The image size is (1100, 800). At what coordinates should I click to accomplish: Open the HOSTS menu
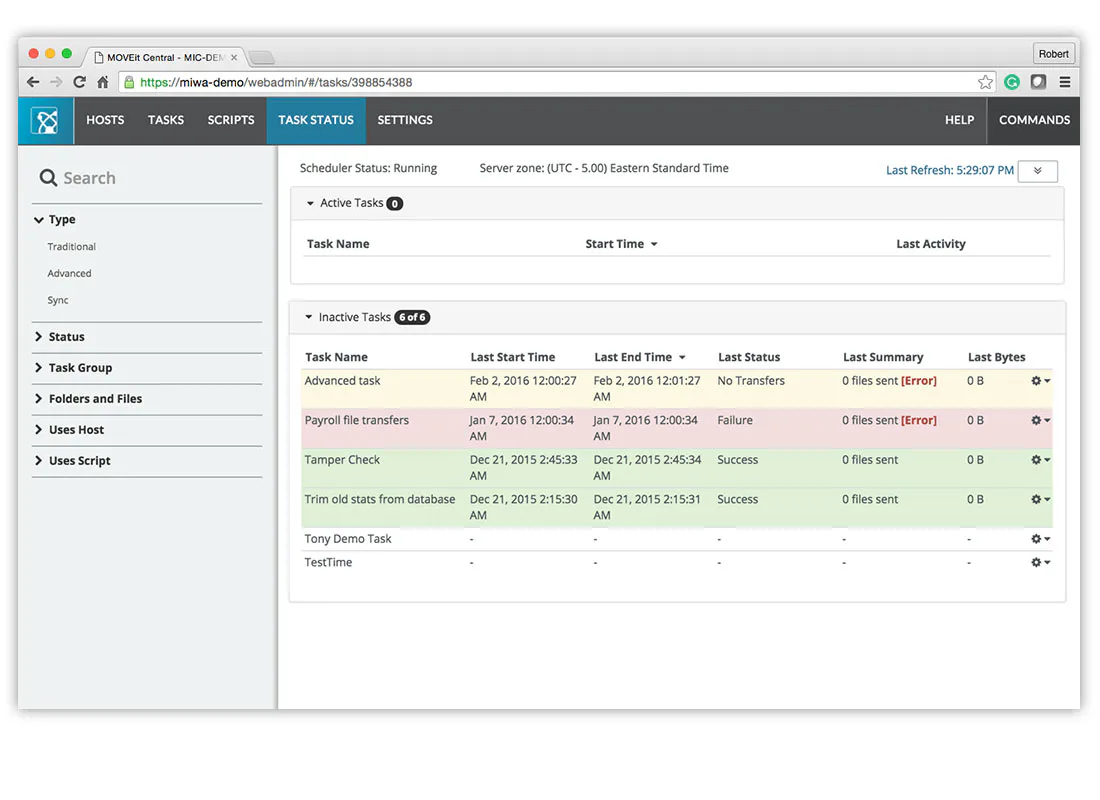(x=105, y=120)
